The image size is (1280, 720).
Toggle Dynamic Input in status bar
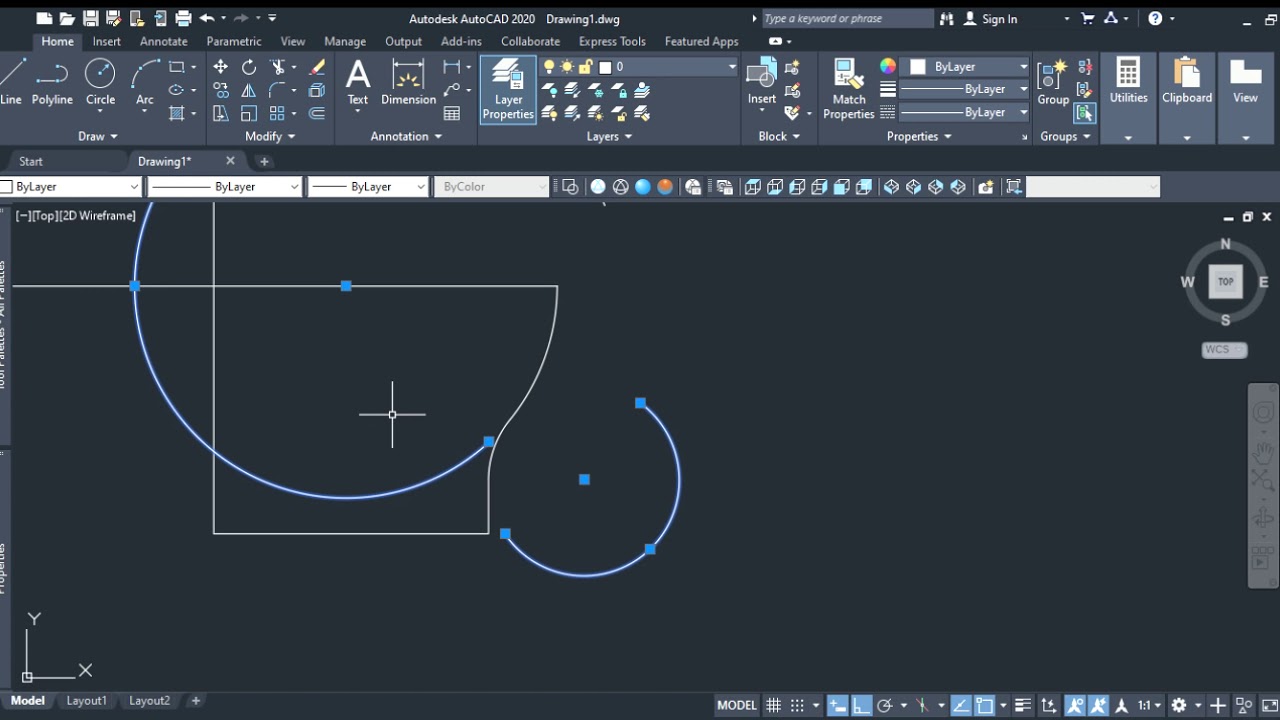pyautogui.click(x=837, y=705)
